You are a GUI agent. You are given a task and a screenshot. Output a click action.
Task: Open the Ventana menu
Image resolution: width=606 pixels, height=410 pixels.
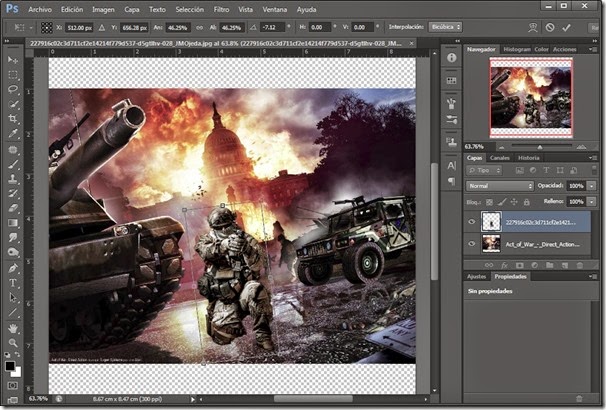click(275, 9)
